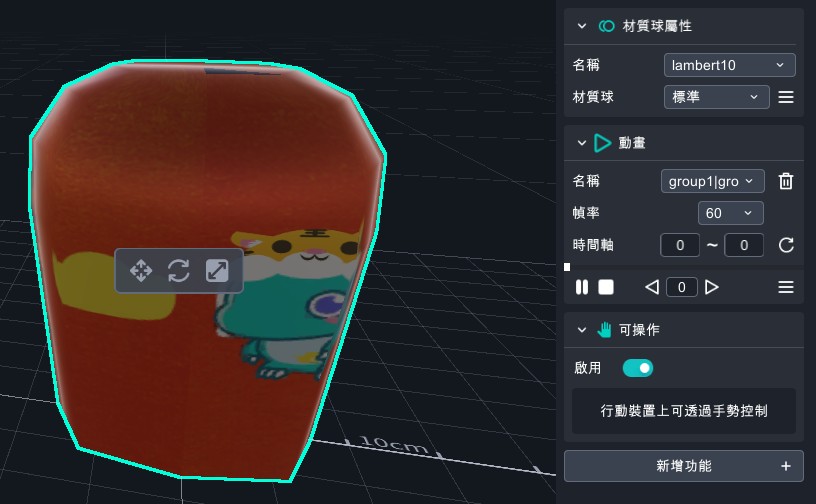The width and height of the screenshot is (816, 504).
Task: Click the timeline start value field
Action: pyautogui.click(x=680, y=245)
